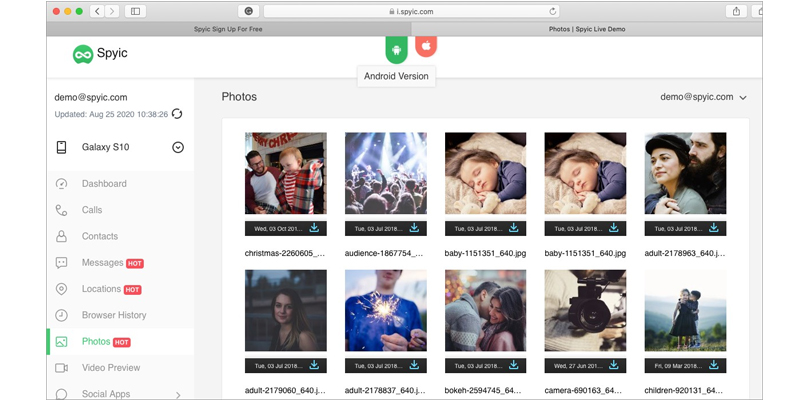Open Messages in the sidebar

click(102, 262)
